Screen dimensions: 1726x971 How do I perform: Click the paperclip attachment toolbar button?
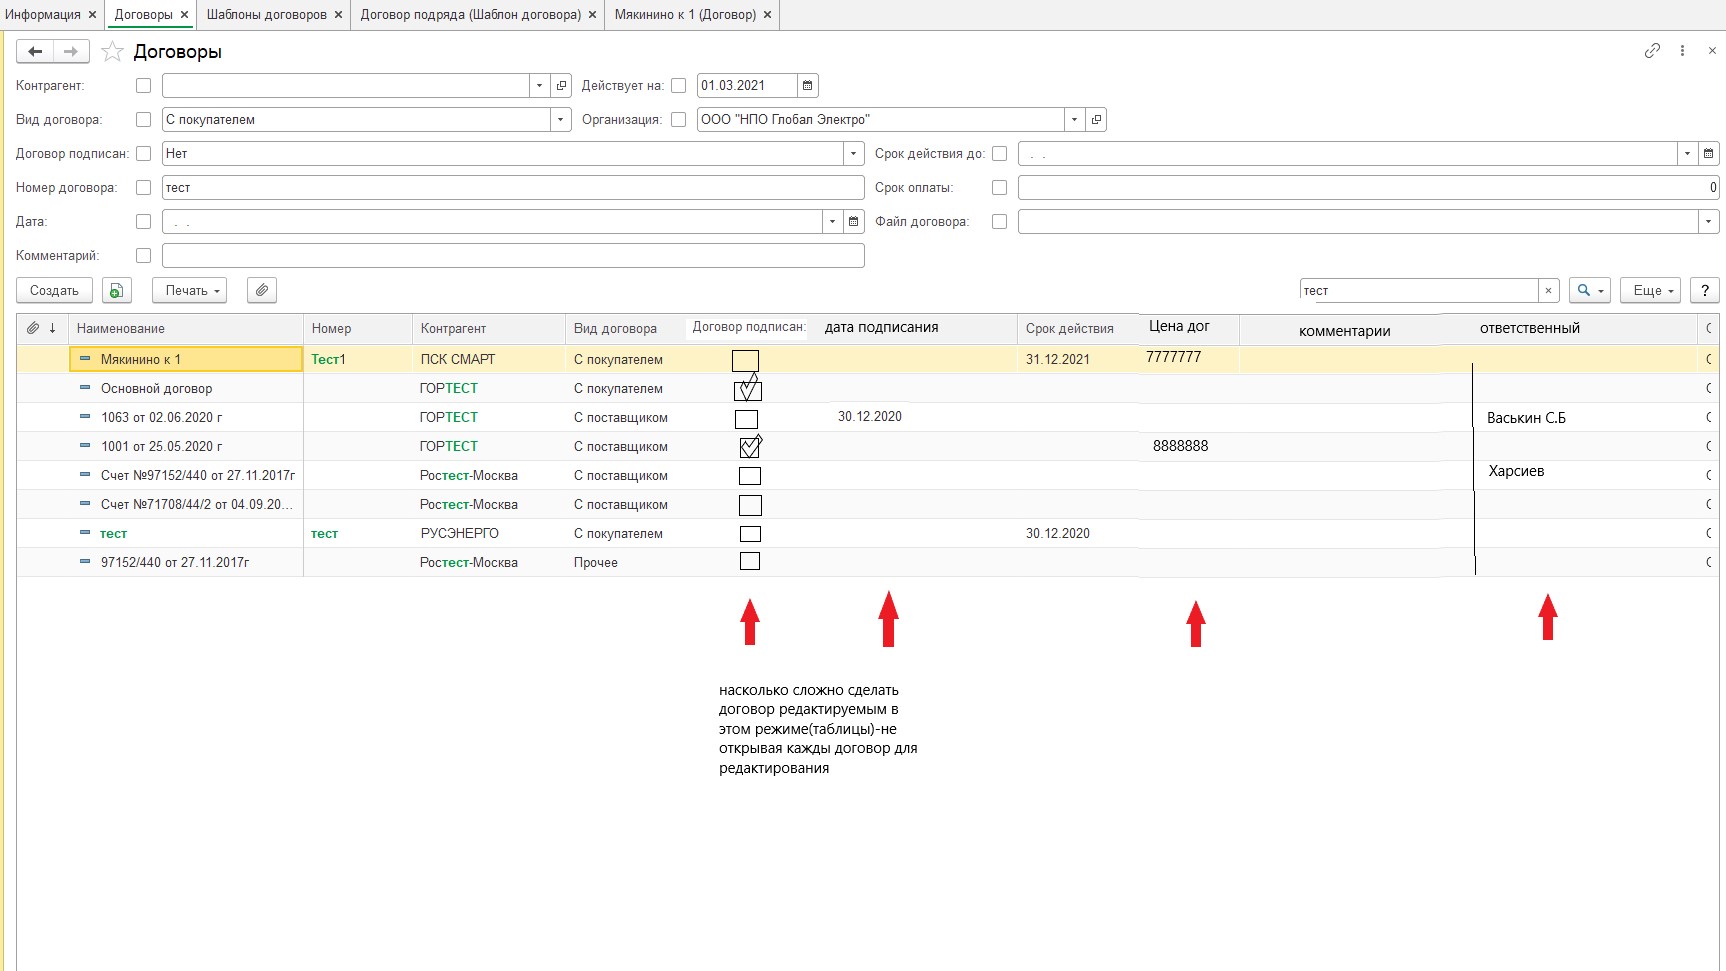(261, 291)
